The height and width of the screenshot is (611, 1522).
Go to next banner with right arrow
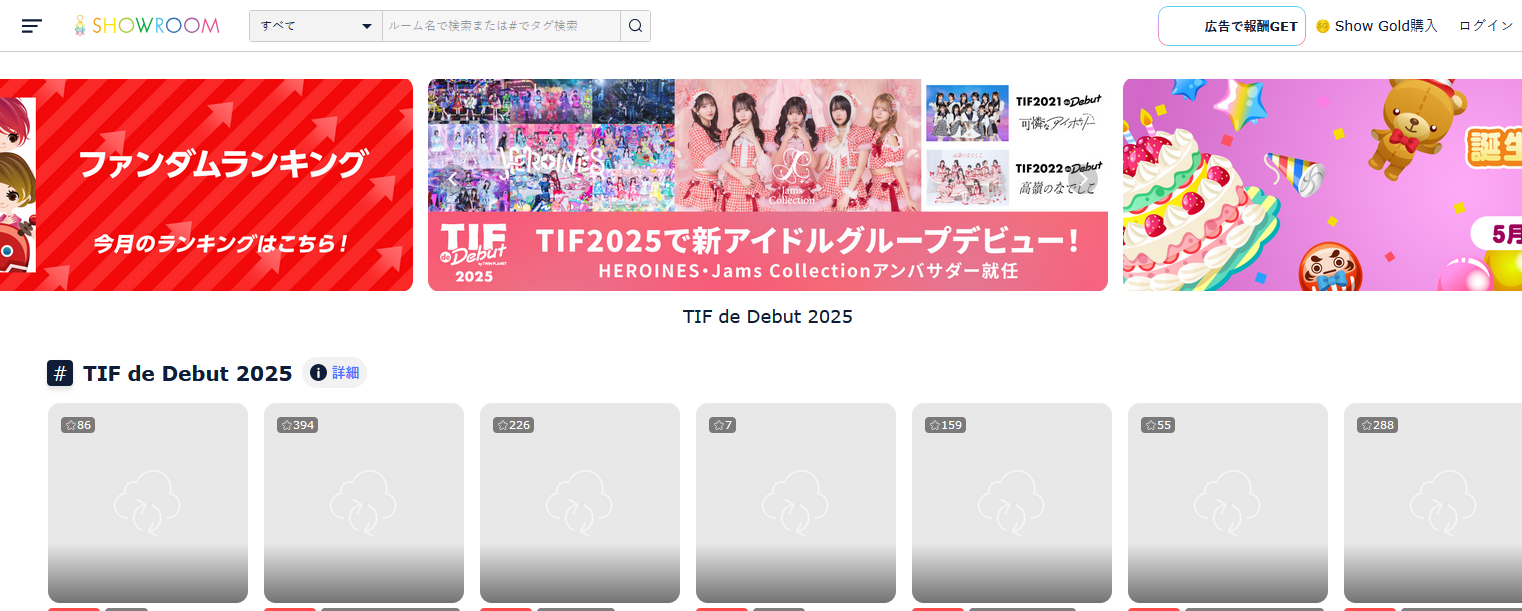[1083, 181]
